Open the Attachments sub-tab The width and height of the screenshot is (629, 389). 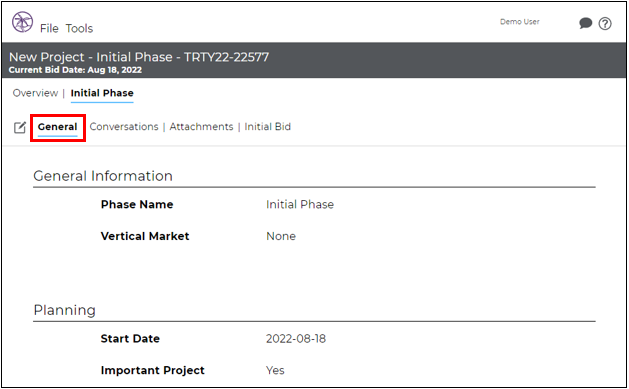point(201,127)
